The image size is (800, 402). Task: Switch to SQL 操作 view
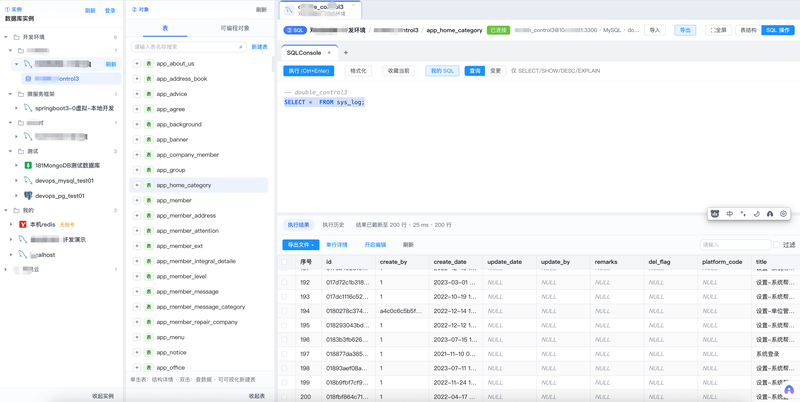[778, 30]
